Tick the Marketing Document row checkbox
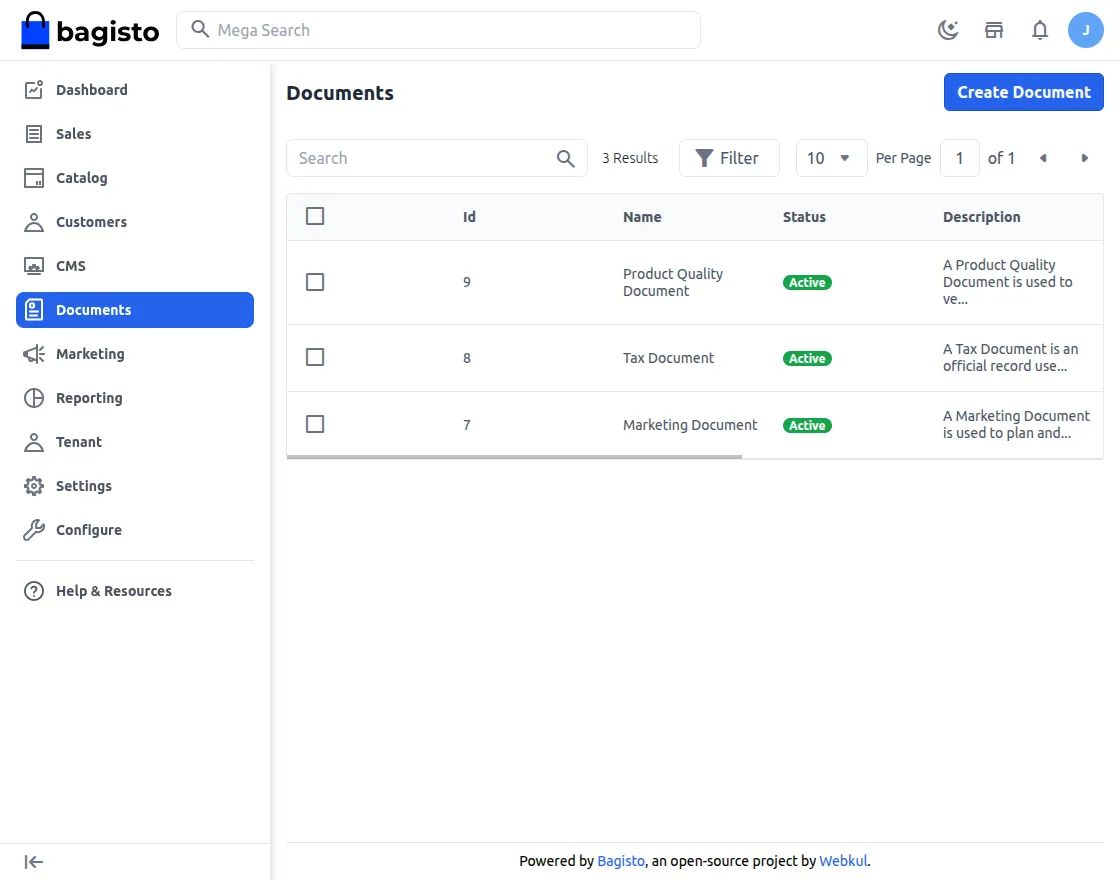The width and height of the screenshot is (1120, 880). click(x=315, y=424)
